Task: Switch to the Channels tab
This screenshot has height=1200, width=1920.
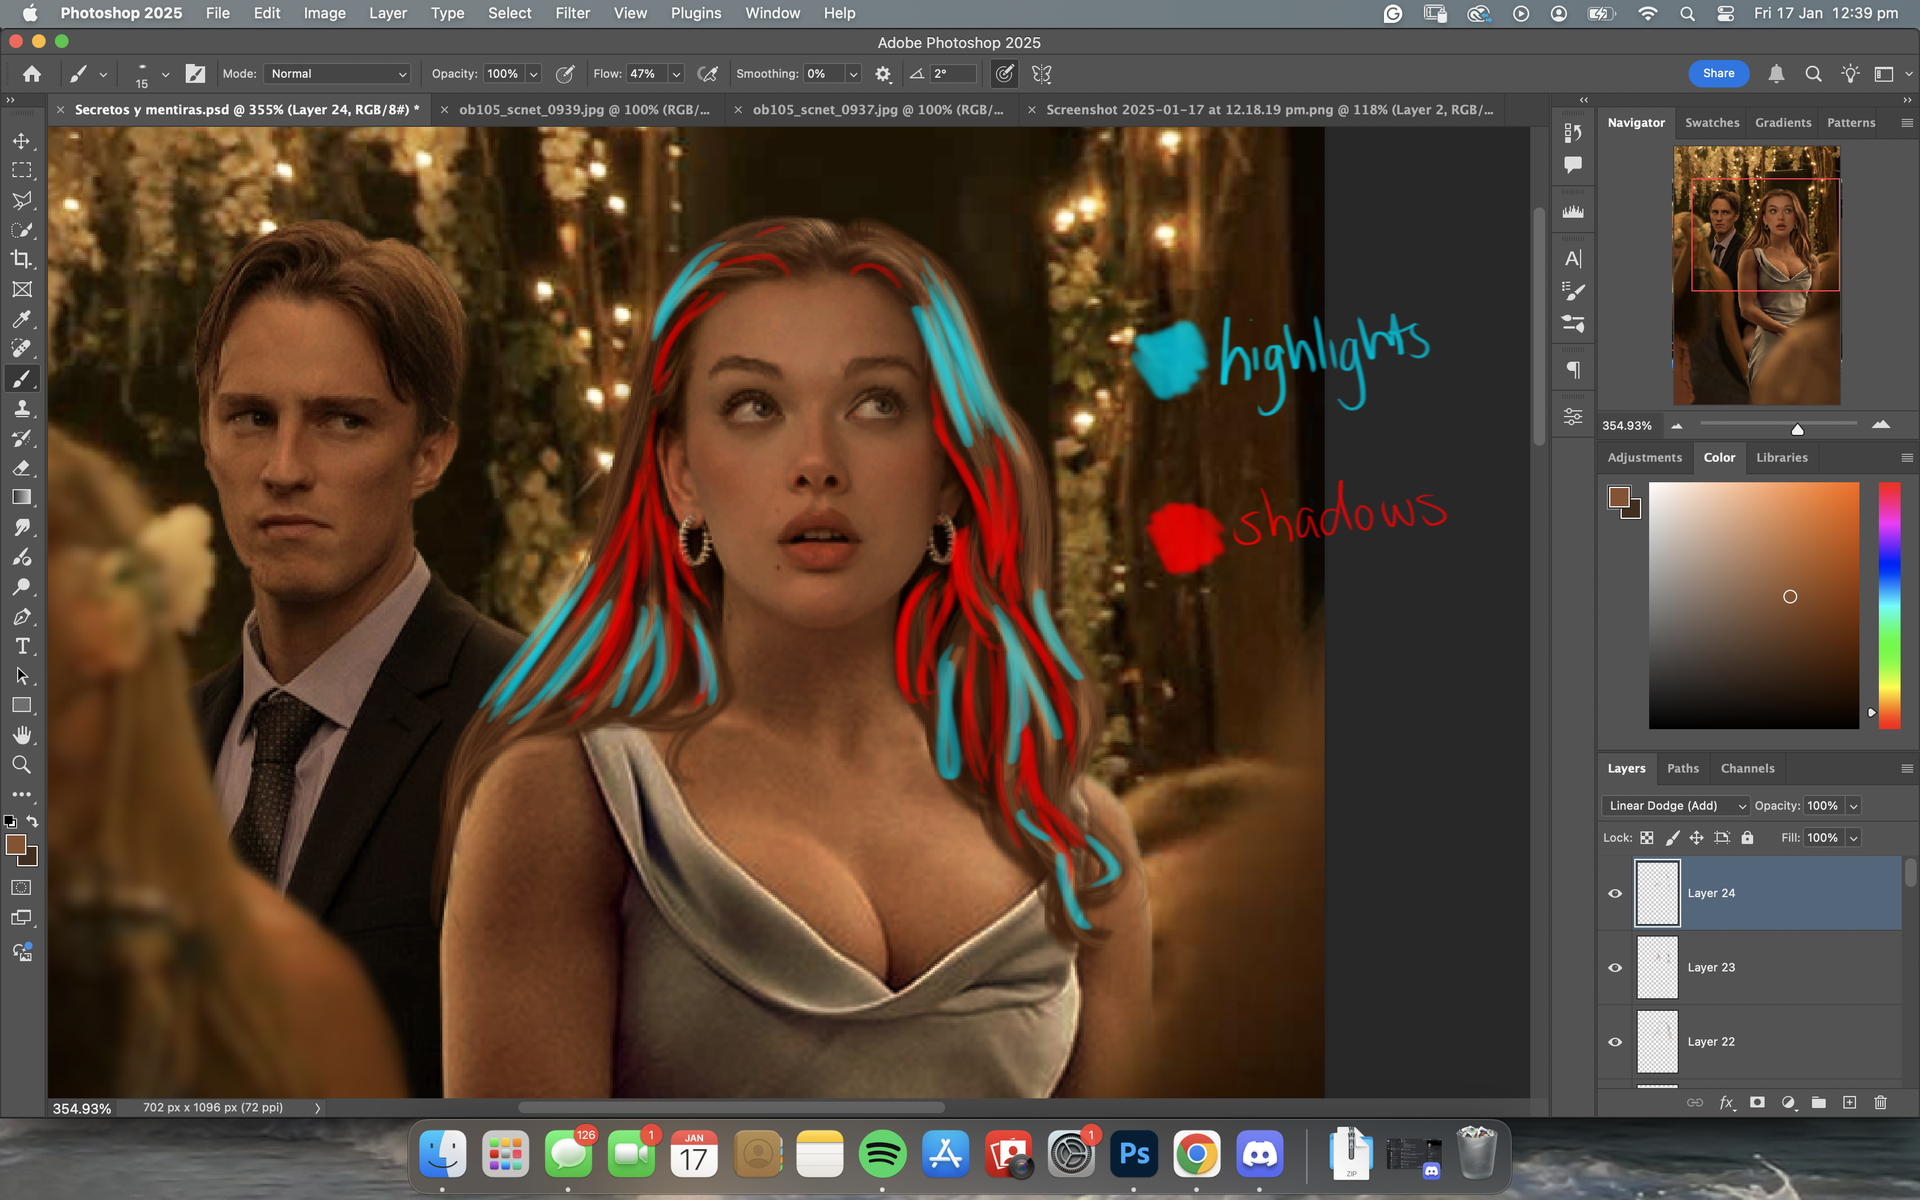Action: point(1747,768)
